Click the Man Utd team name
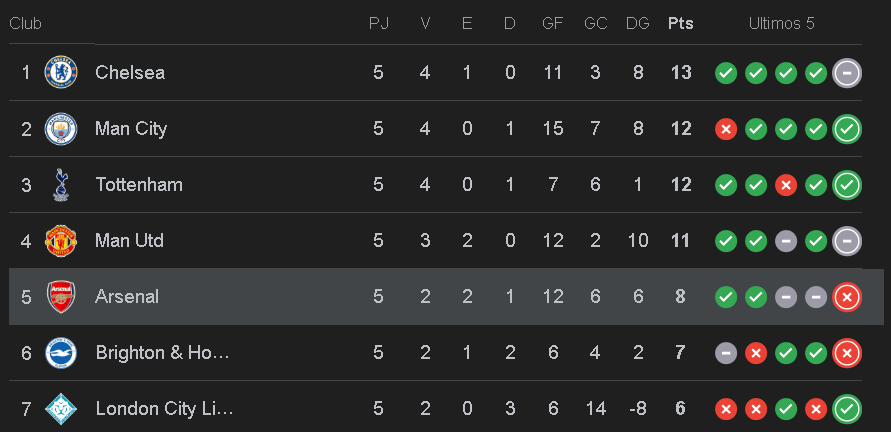 click(x=129, y=241)
